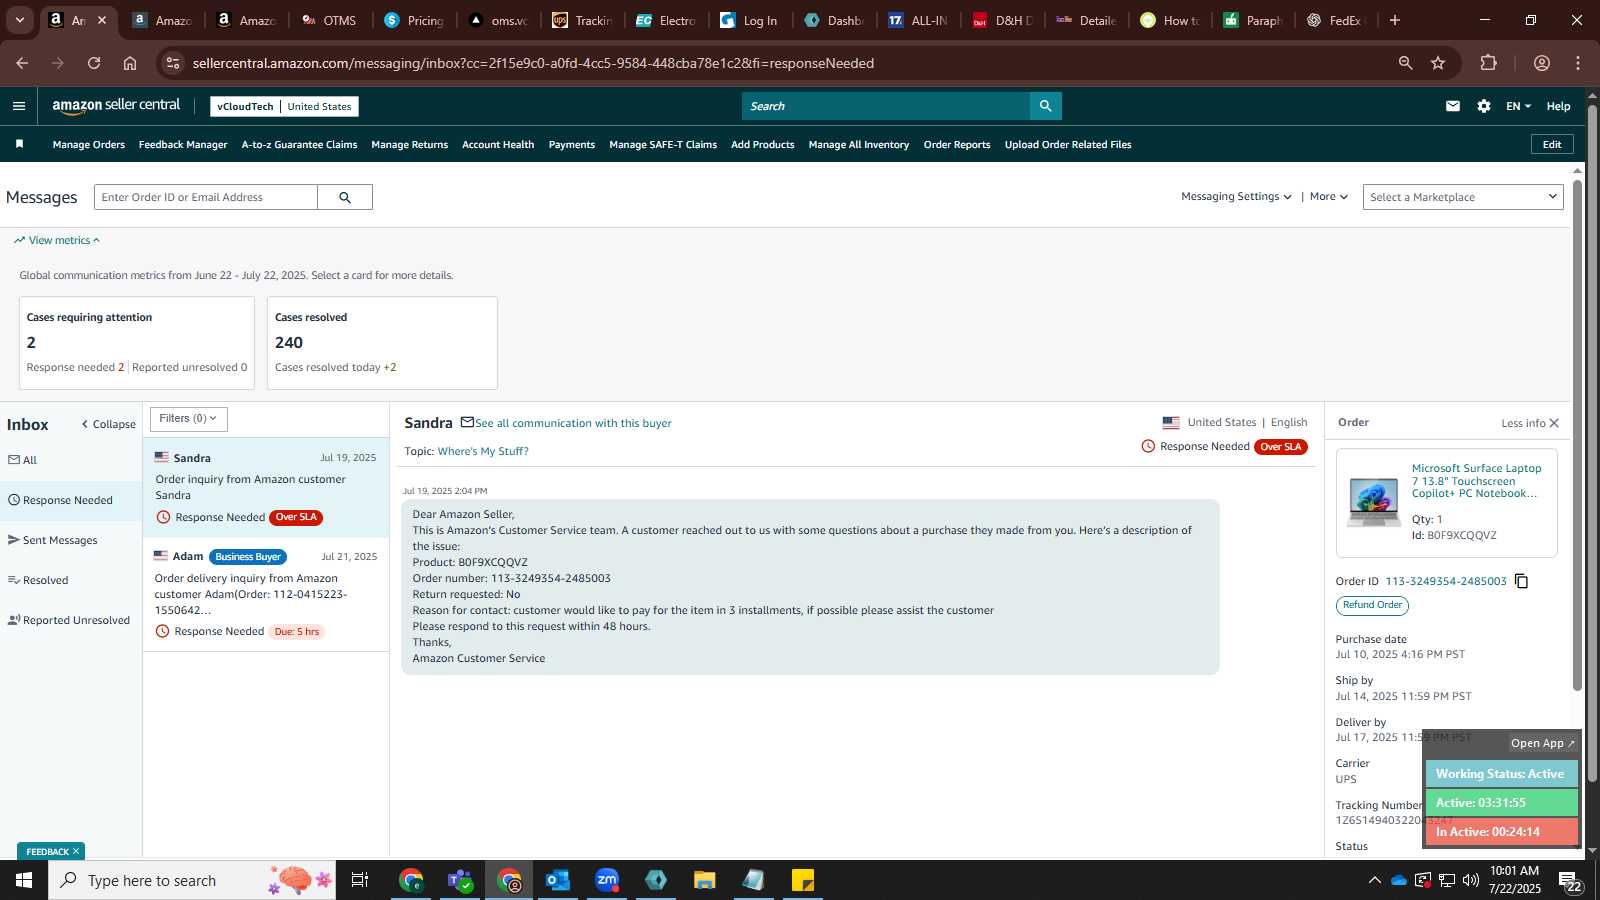Image resolution: width=1600 pixels, height=900 pixels.
Task: Click the browser zoom magnifier icon
Action: pyautogui.click(x=1406, y=63)
